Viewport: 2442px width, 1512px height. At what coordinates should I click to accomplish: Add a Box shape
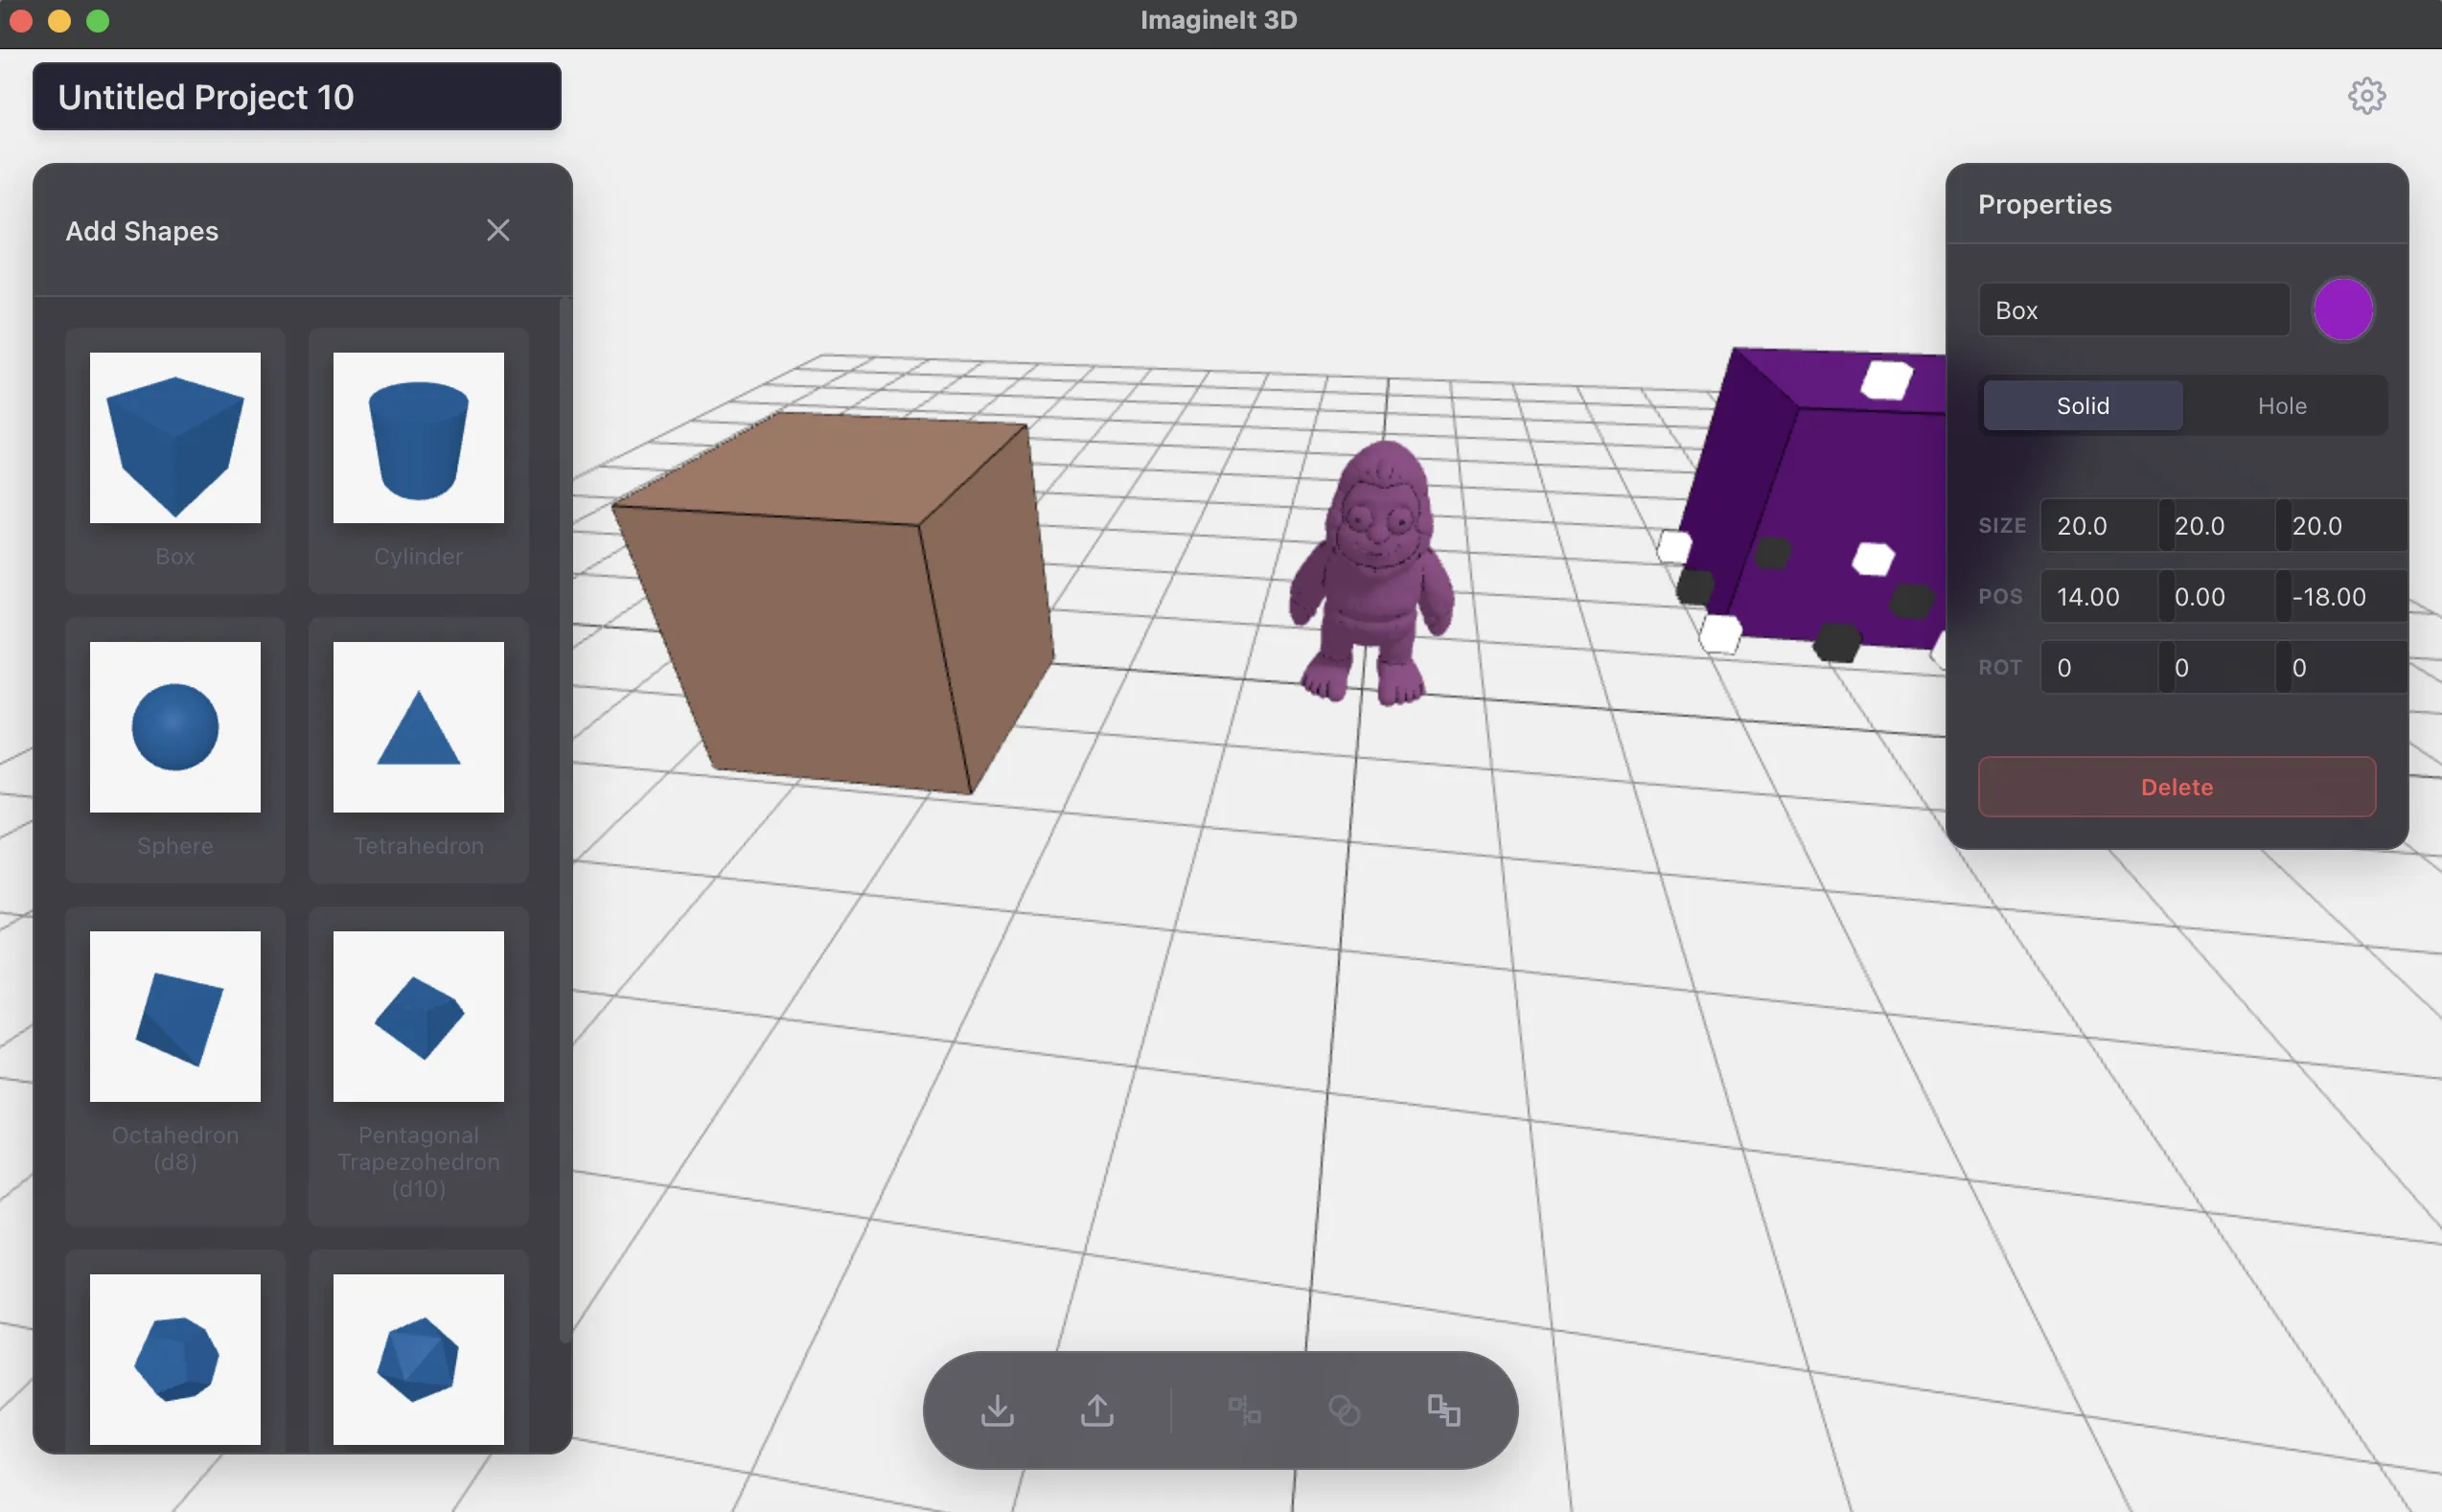[175, 460]
